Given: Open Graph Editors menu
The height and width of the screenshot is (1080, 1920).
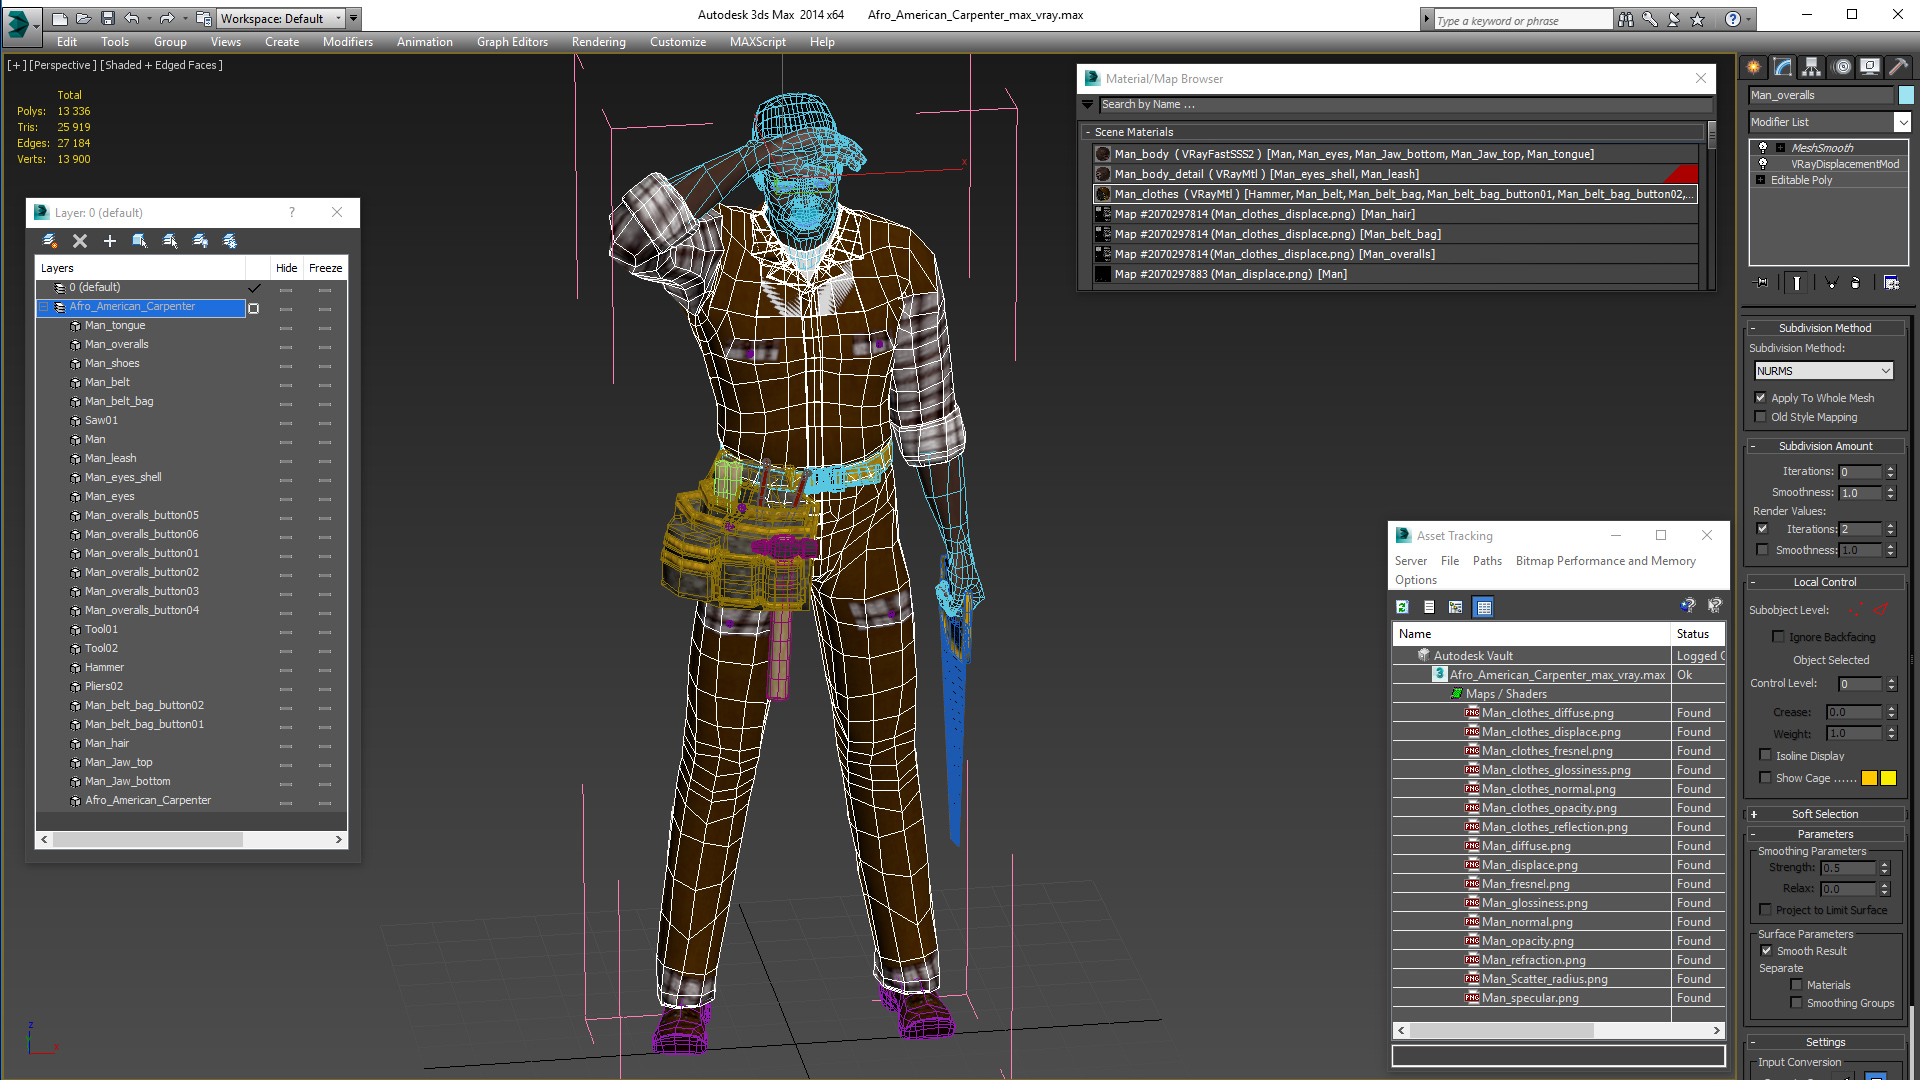Looking at the screenshot, I should pos(512,42).
